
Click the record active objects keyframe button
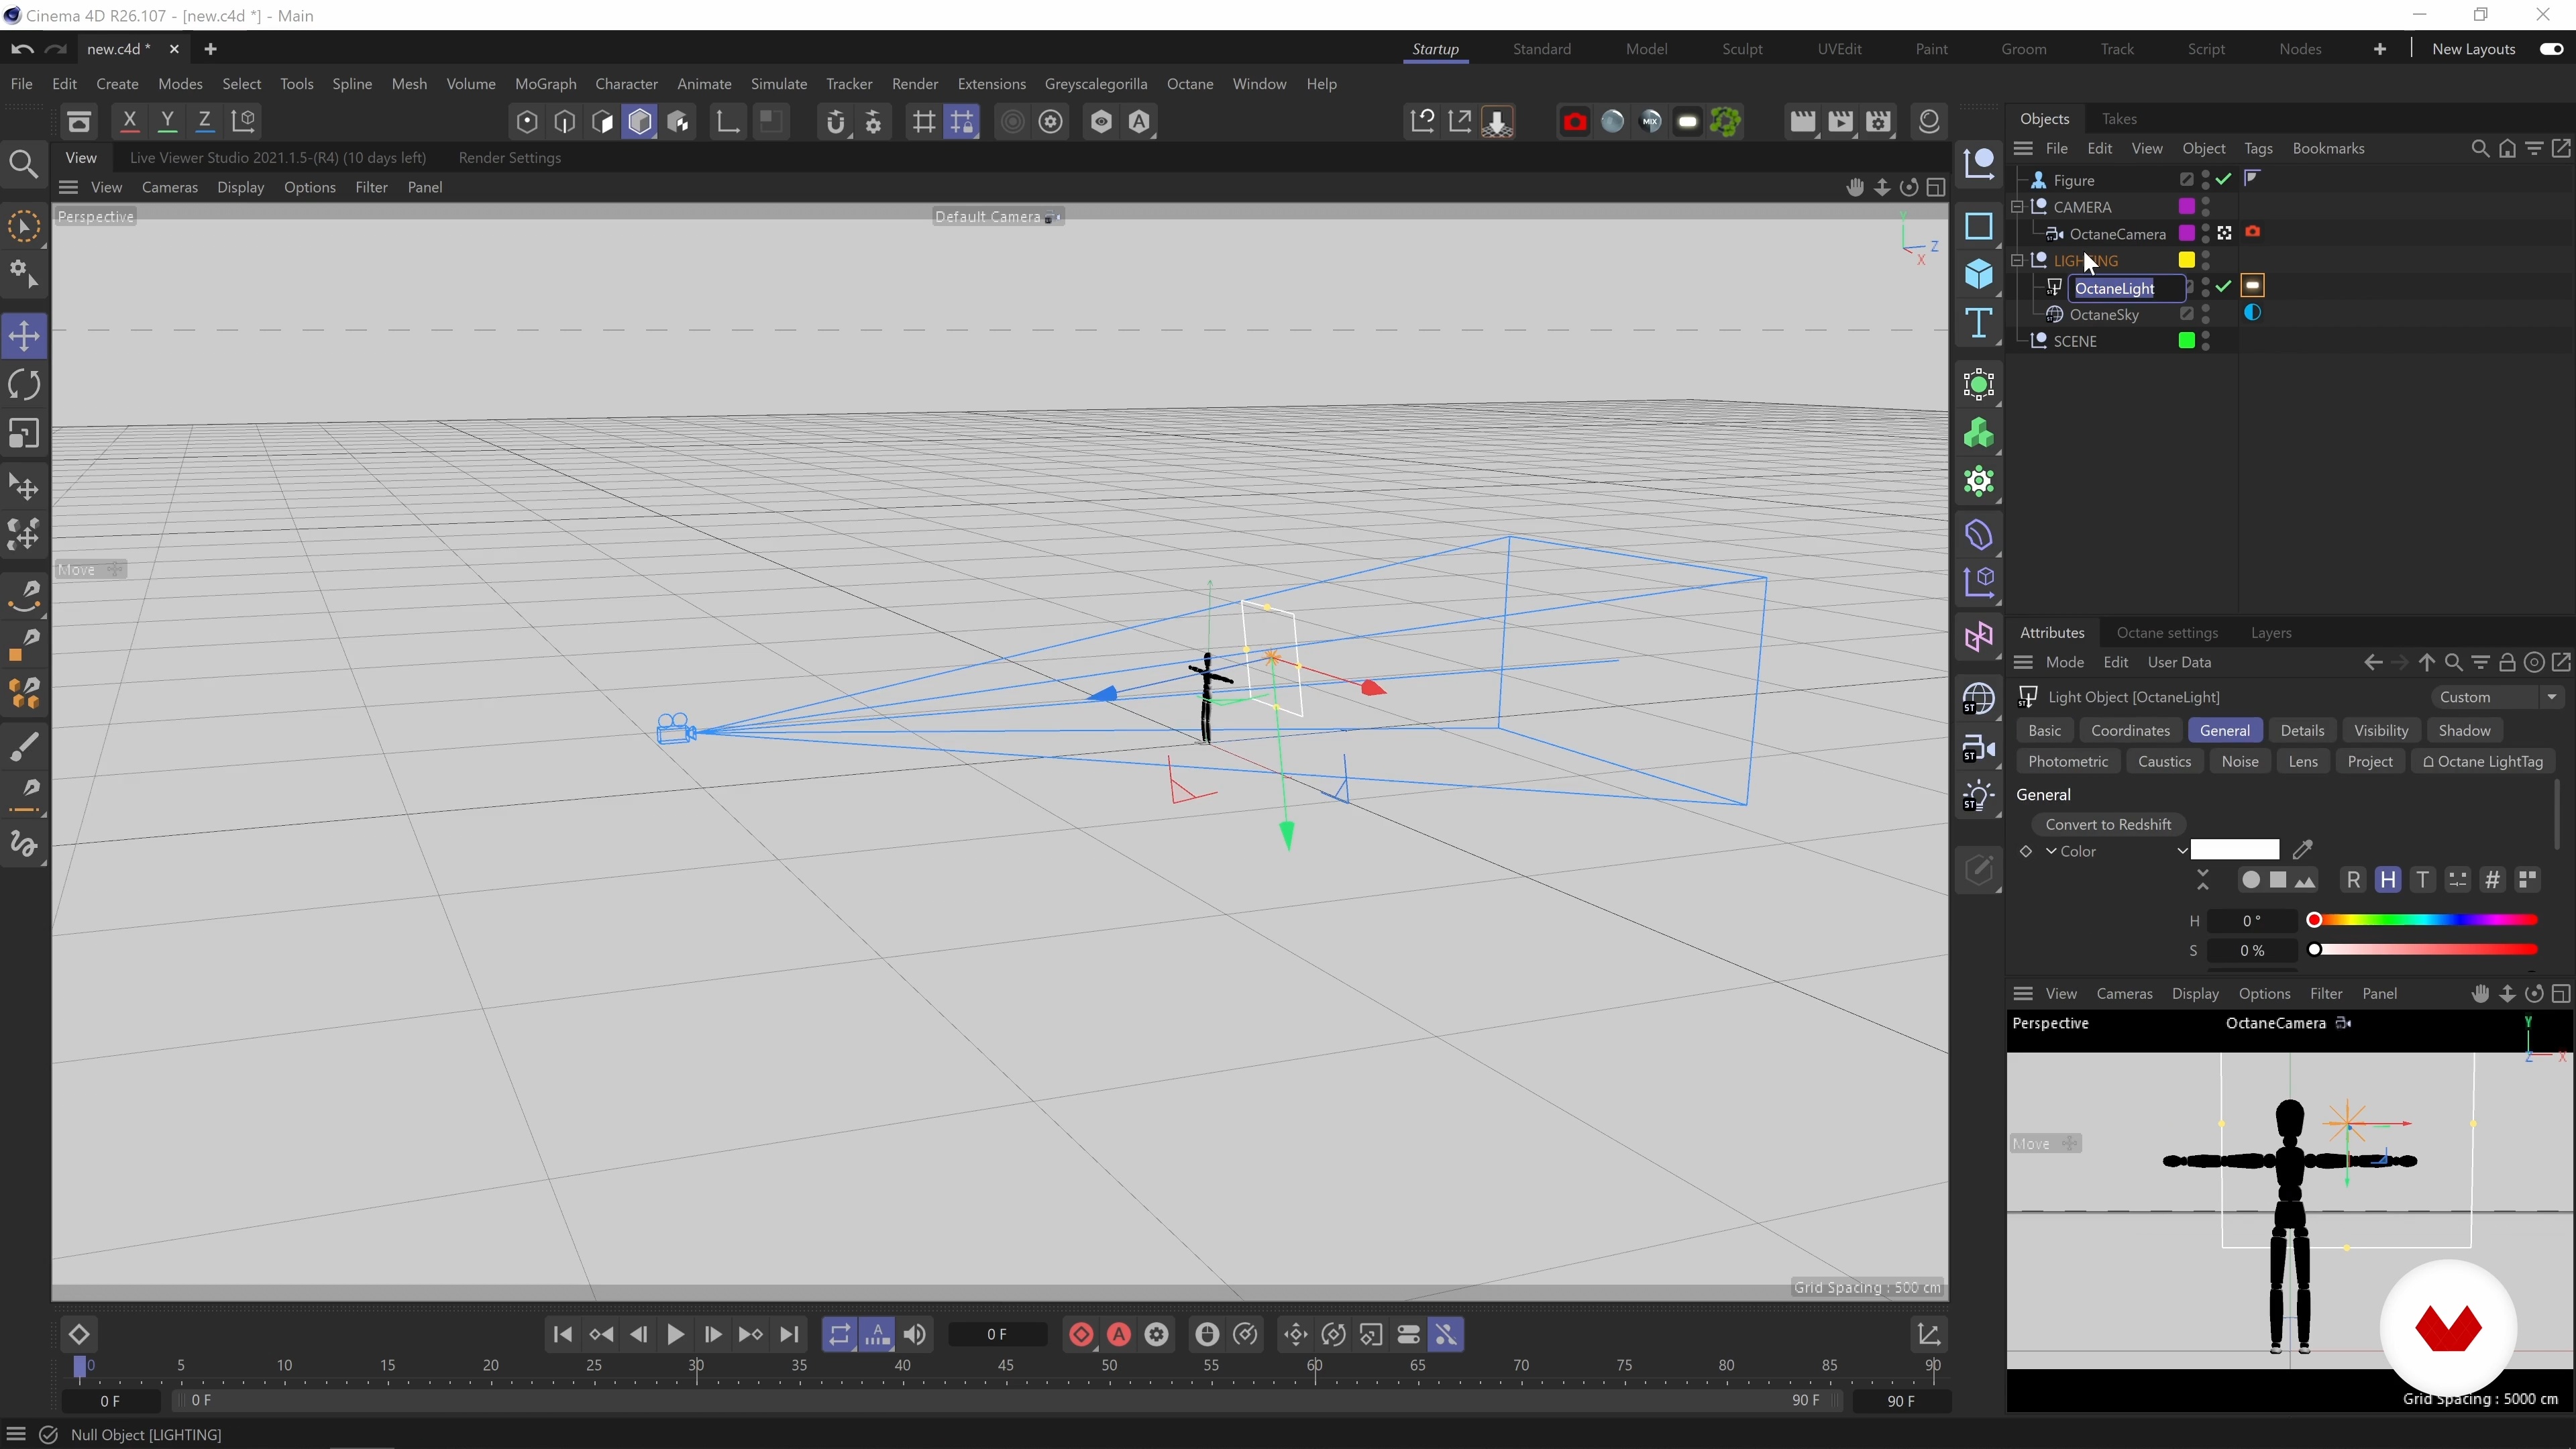pos(1081,1335)
